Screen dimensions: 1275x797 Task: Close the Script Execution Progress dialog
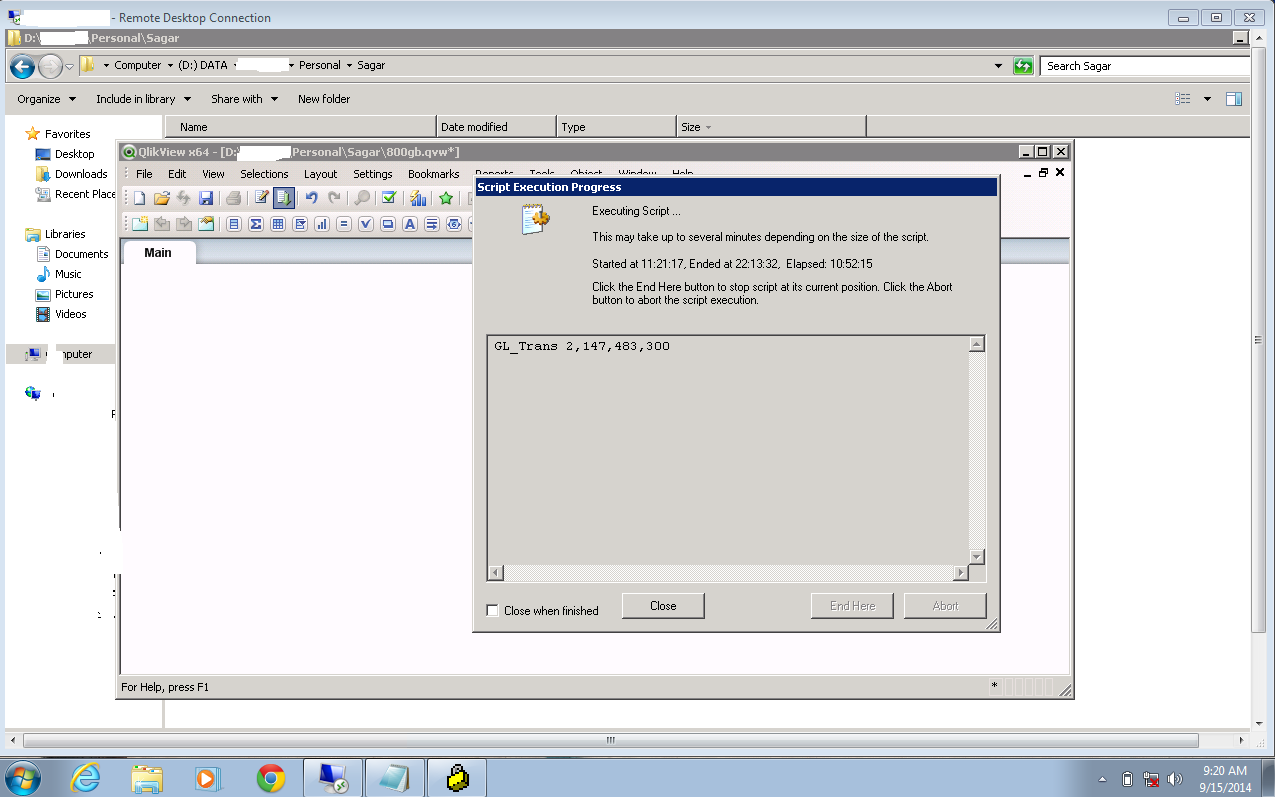(x=663, y=606)
